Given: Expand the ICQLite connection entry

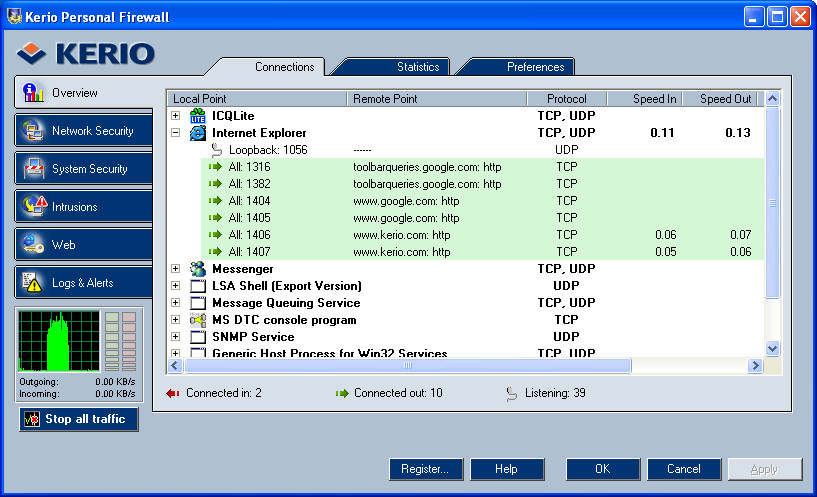Looking at the screenshot, I should coord(176,116).
